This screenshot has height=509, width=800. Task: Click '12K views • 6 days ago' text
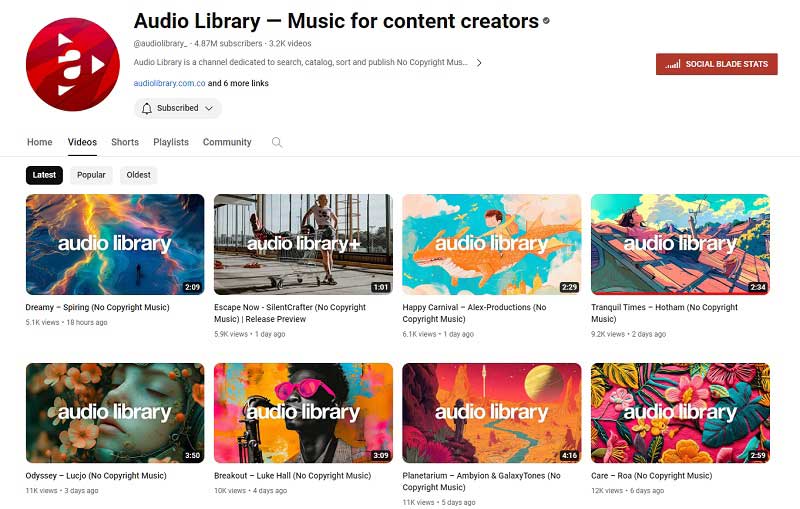tap(628, 491)
